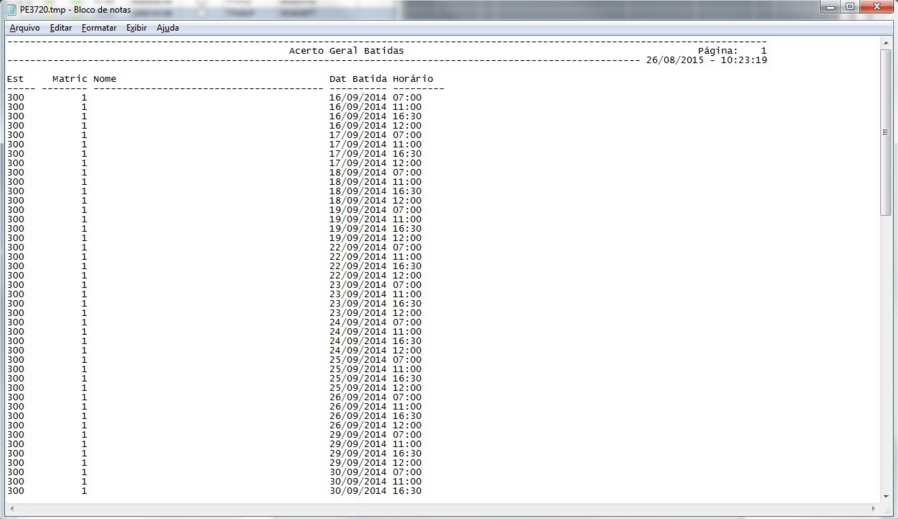Click the window title 'PE3720.tmp - Bloco de notas'

click(75, 10)
